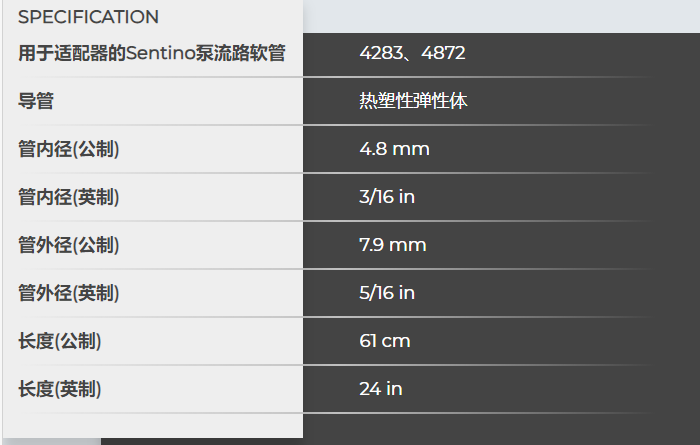This screenshot has height=445, width=700.
Task: Select the 长度(公制) row label
Action: 60,341
